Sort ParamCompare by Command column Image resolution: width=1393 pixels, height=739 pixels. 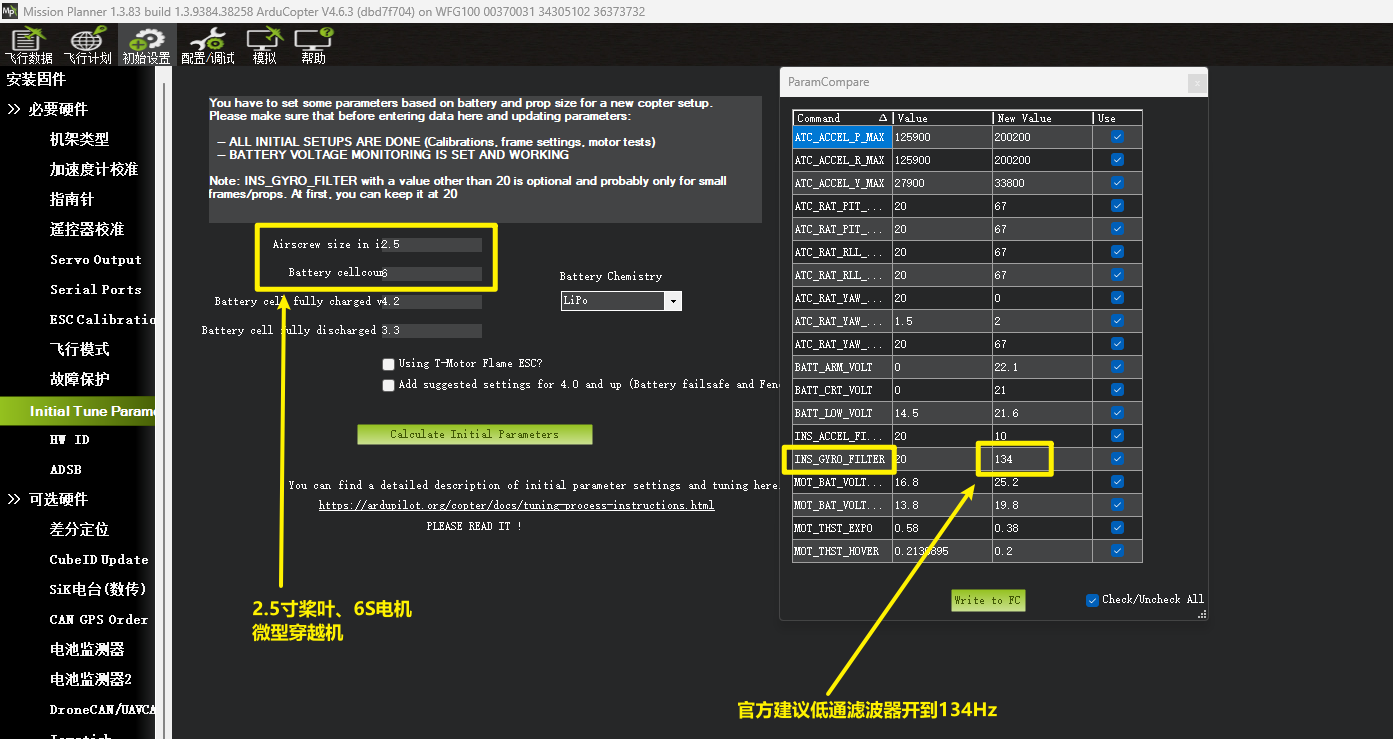coord(842,118)
